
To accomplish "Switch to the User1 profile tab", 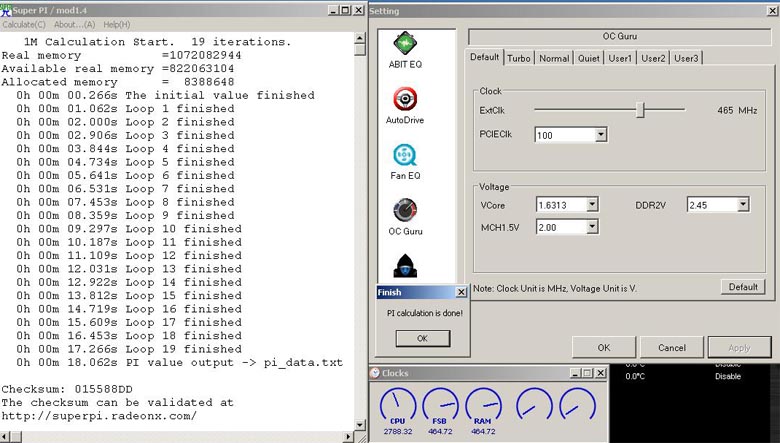I will (x=620, y=58).
